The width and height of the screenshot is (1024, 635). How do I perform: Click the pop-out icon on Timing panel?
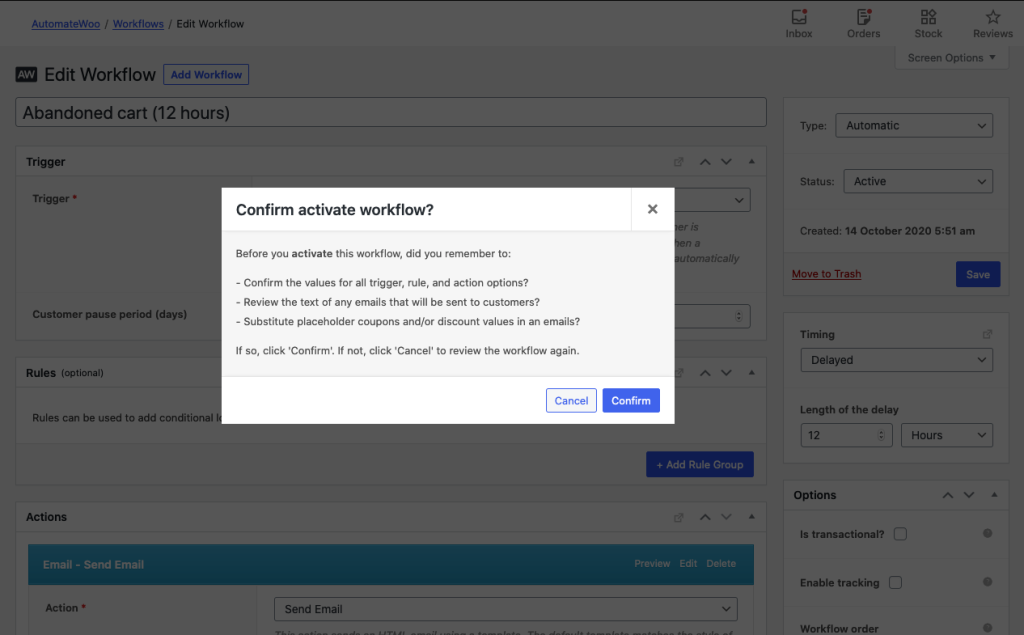click(x=987, y=333)
